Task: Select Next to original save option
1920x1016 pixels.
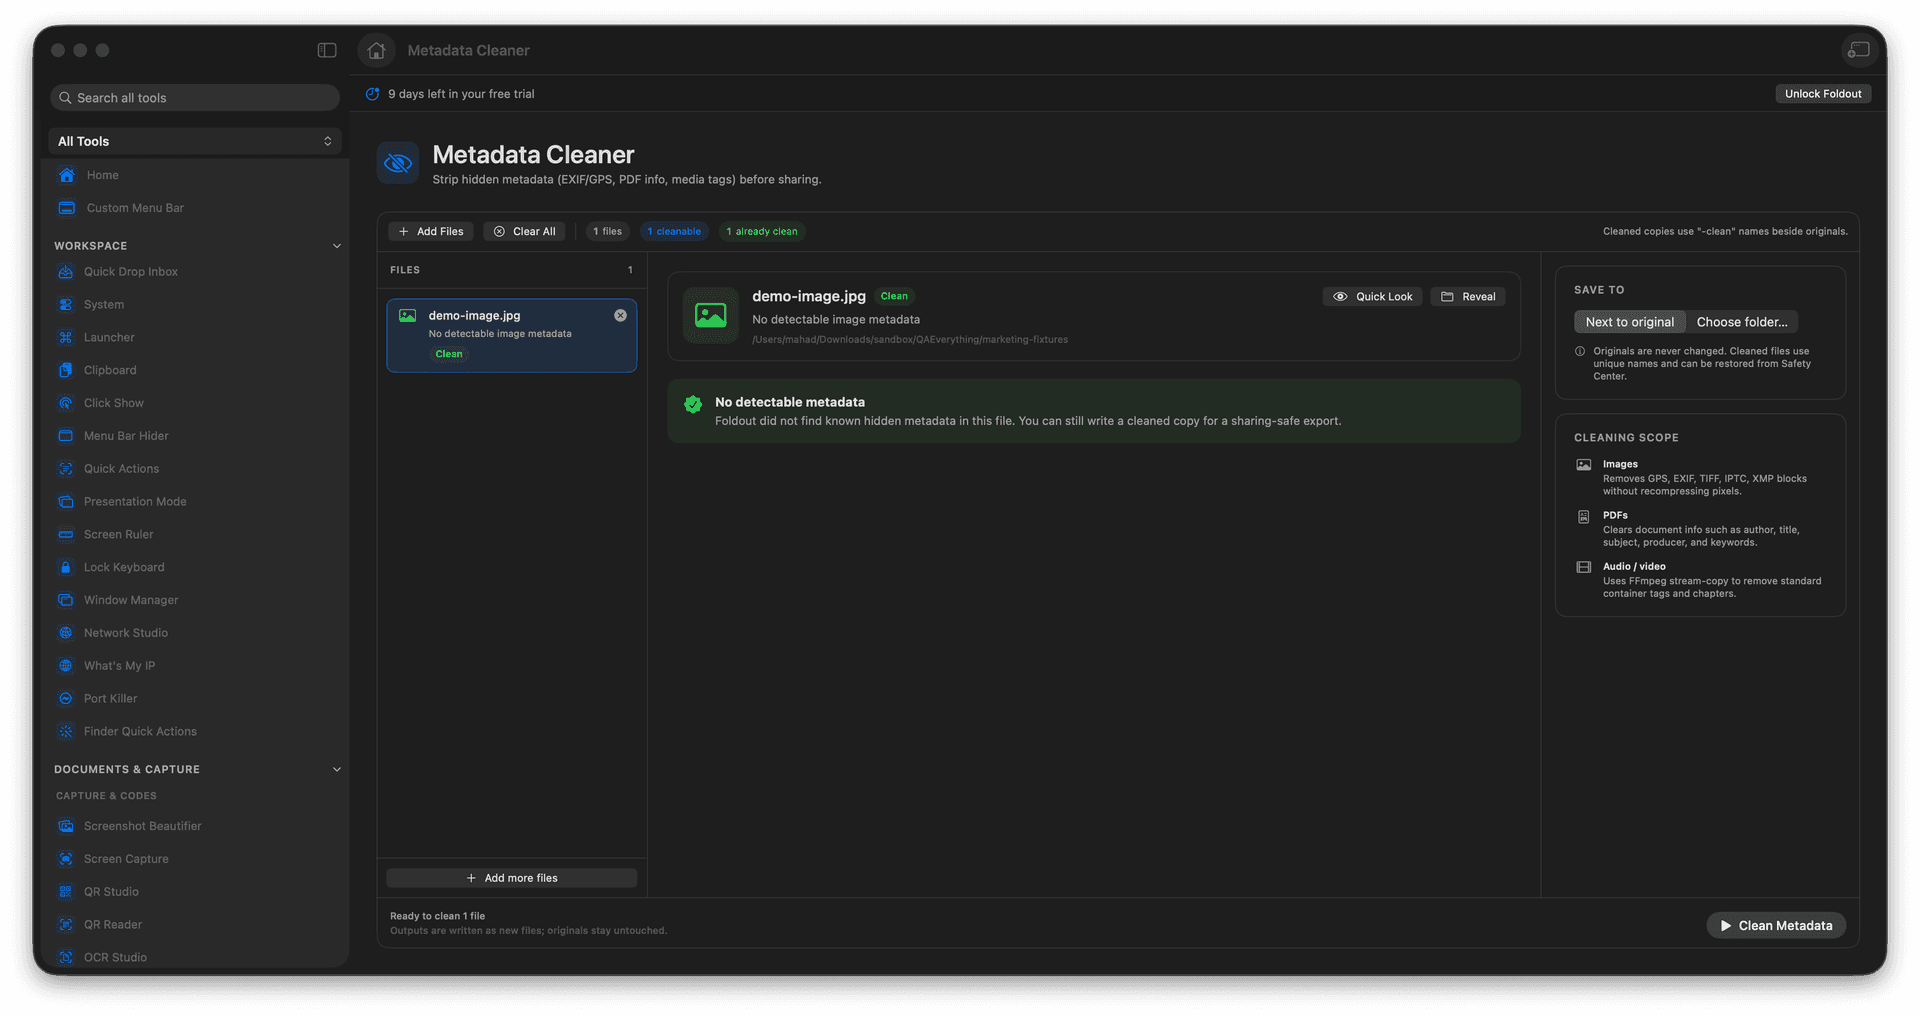Action: tap(1630, 322)
